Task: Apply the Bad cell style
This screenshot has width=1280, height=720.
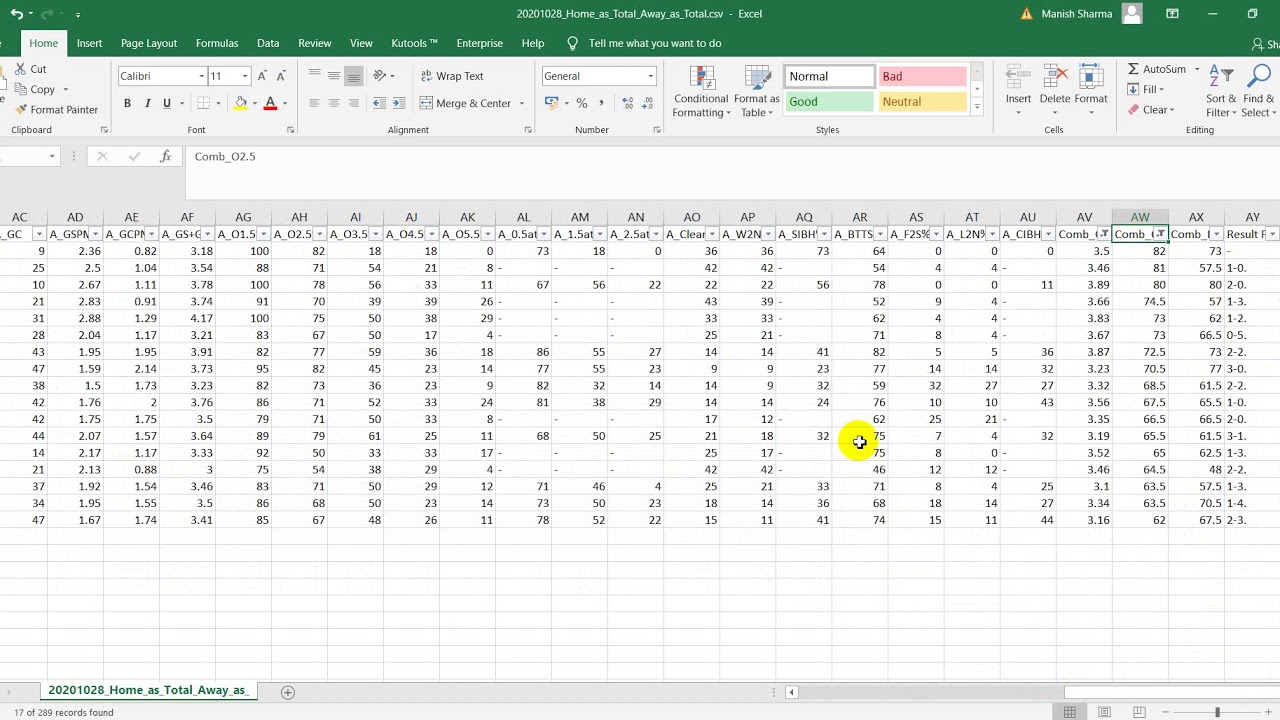Action: click(x=922, y=76)
